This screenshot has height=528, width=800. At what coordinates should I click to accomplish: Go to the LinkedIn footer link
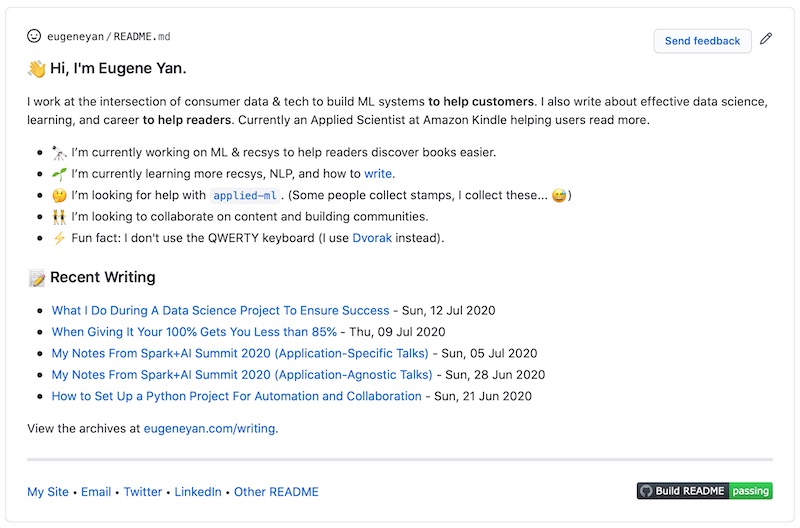(x=198, y=492)
